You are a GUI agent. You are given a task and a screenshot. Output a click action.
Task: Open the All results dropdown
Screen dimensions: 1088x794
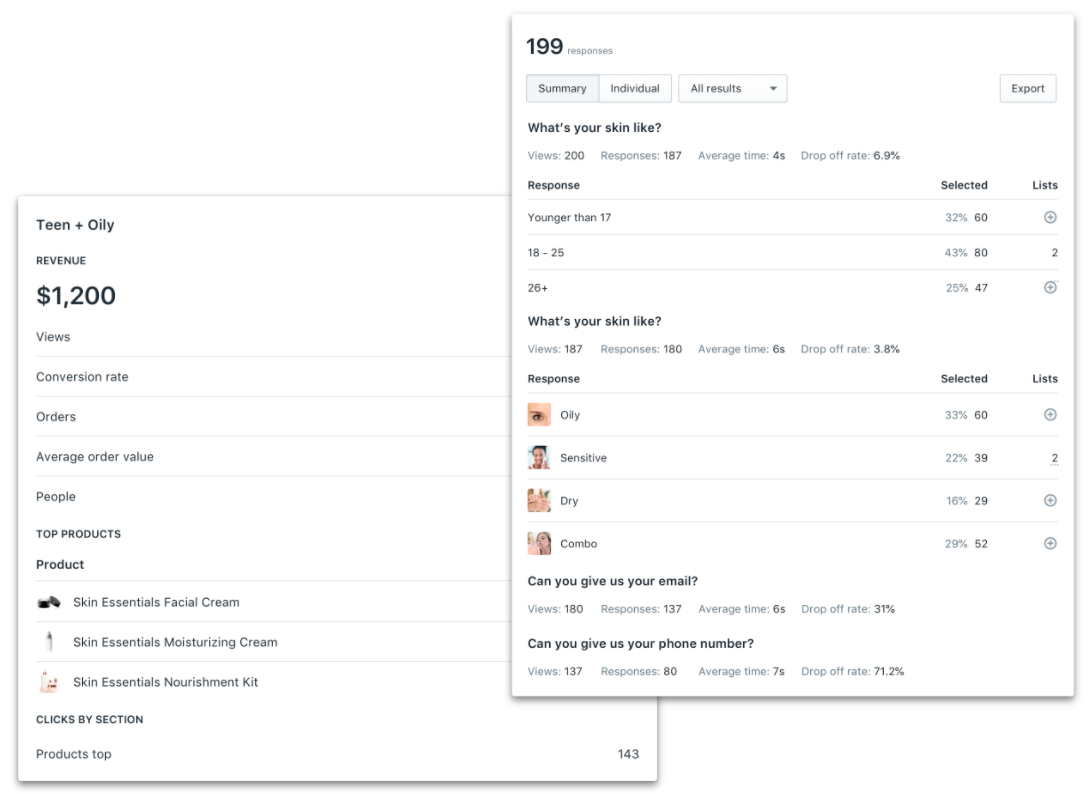(x=733, y=88)
